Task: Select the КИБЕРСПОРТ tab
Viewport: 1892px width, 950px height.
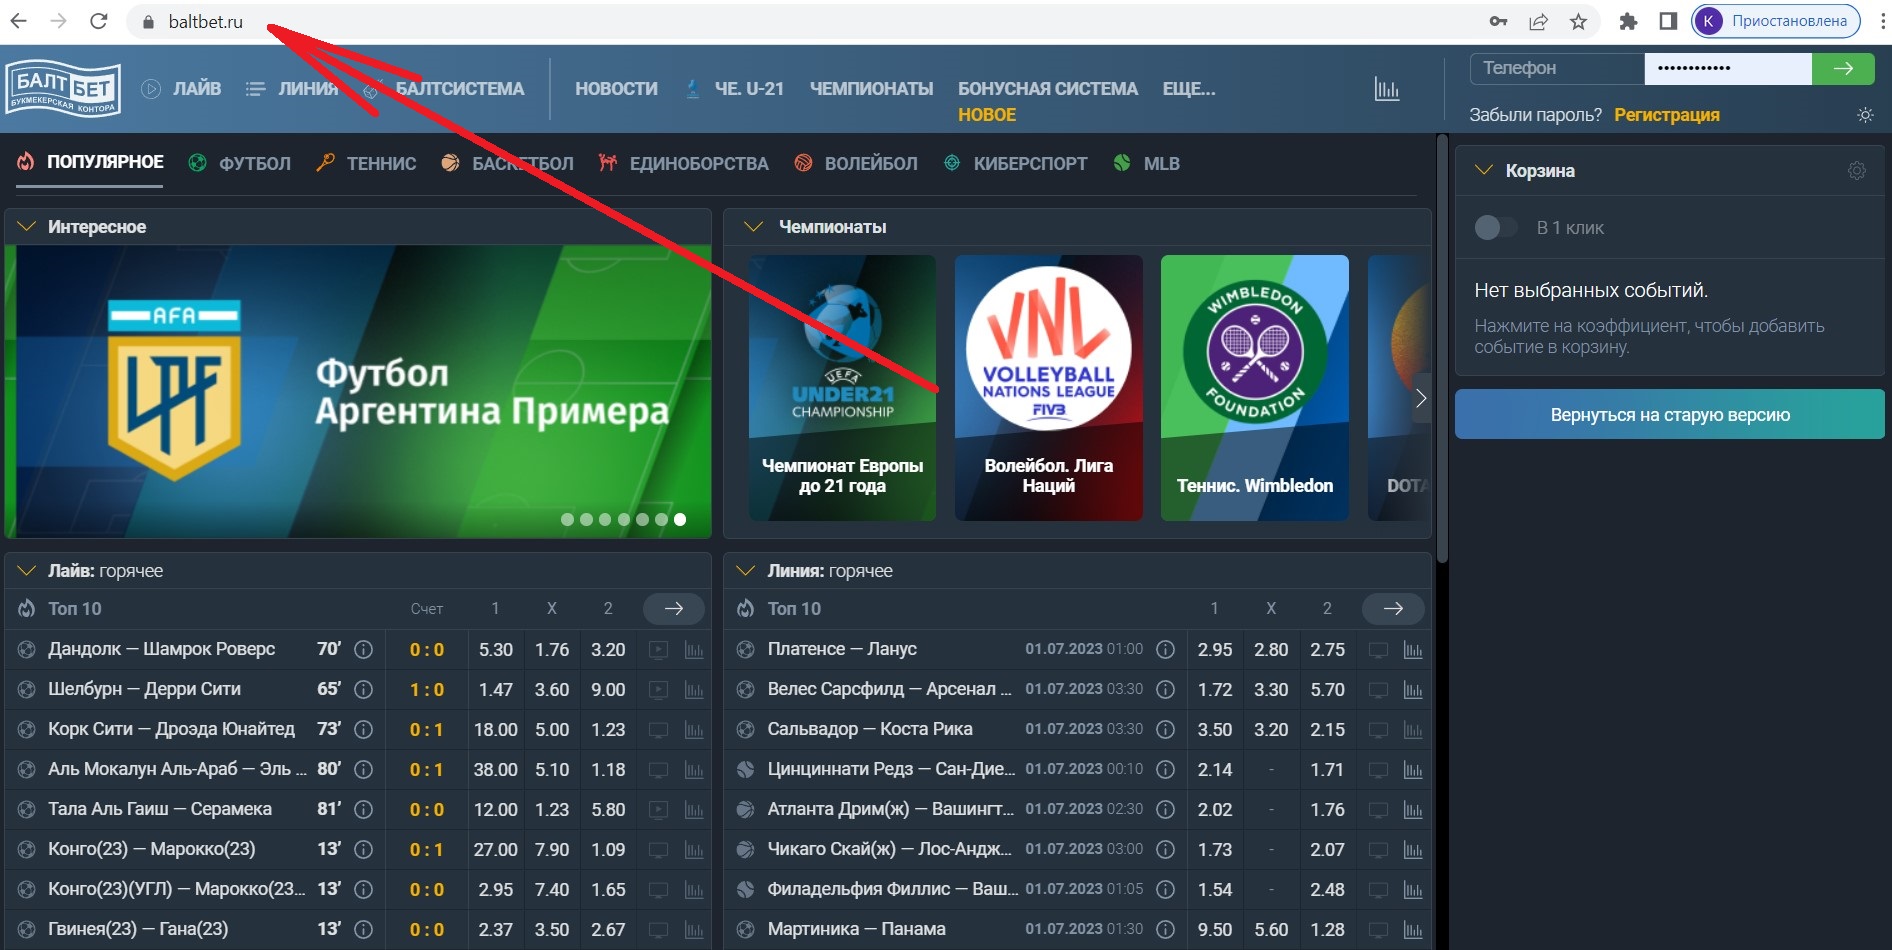Action: [1015, 163]
